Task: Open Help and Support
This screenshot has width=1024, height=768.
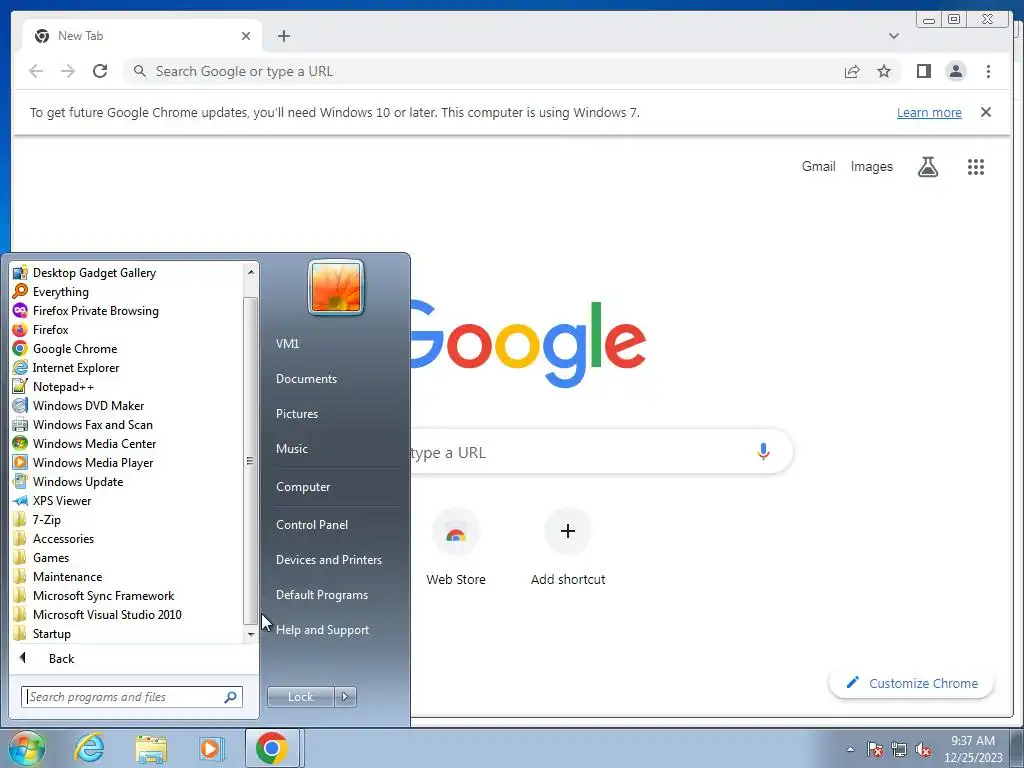Action: [323, 630]
